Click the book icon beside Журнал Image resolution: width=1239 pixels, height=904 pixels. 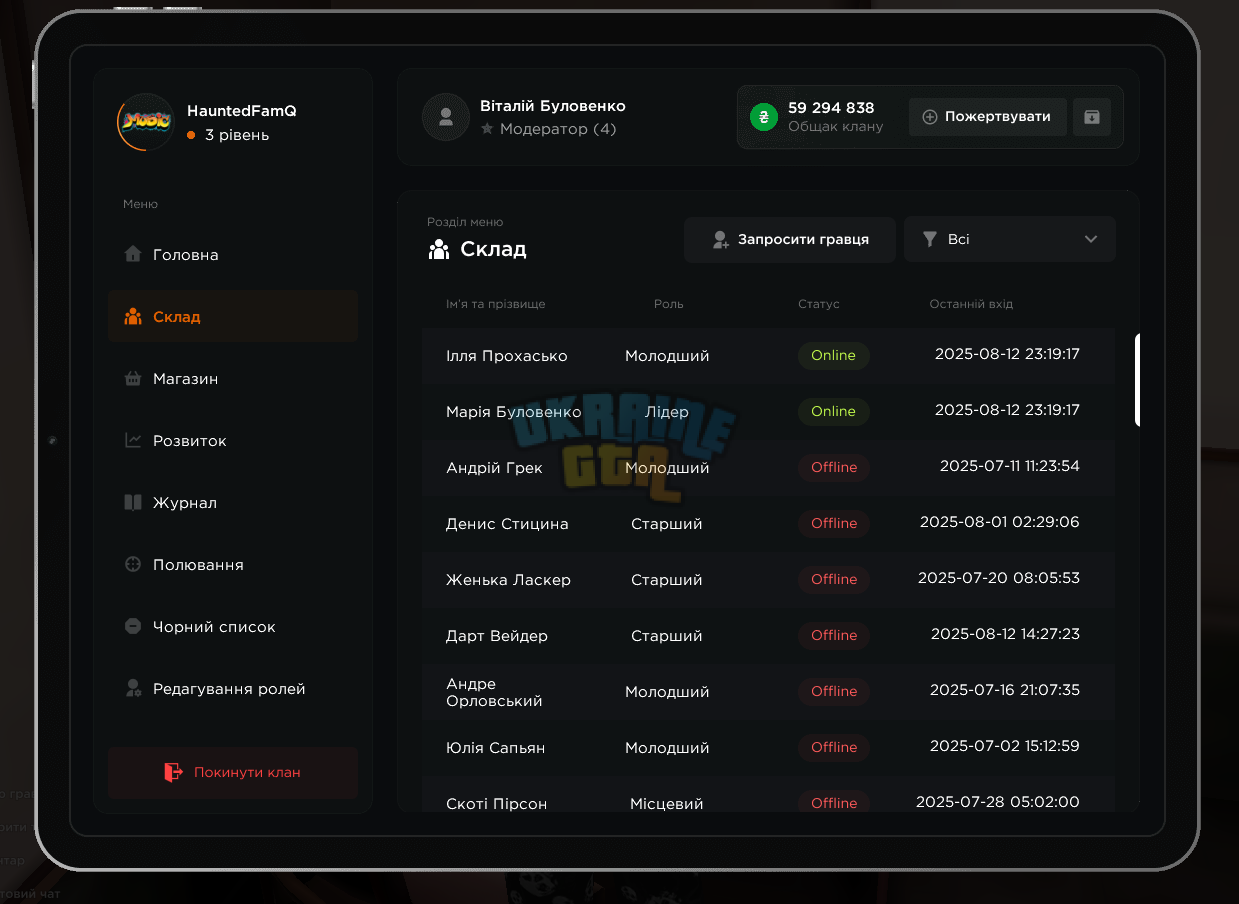[x=132, y=502]
